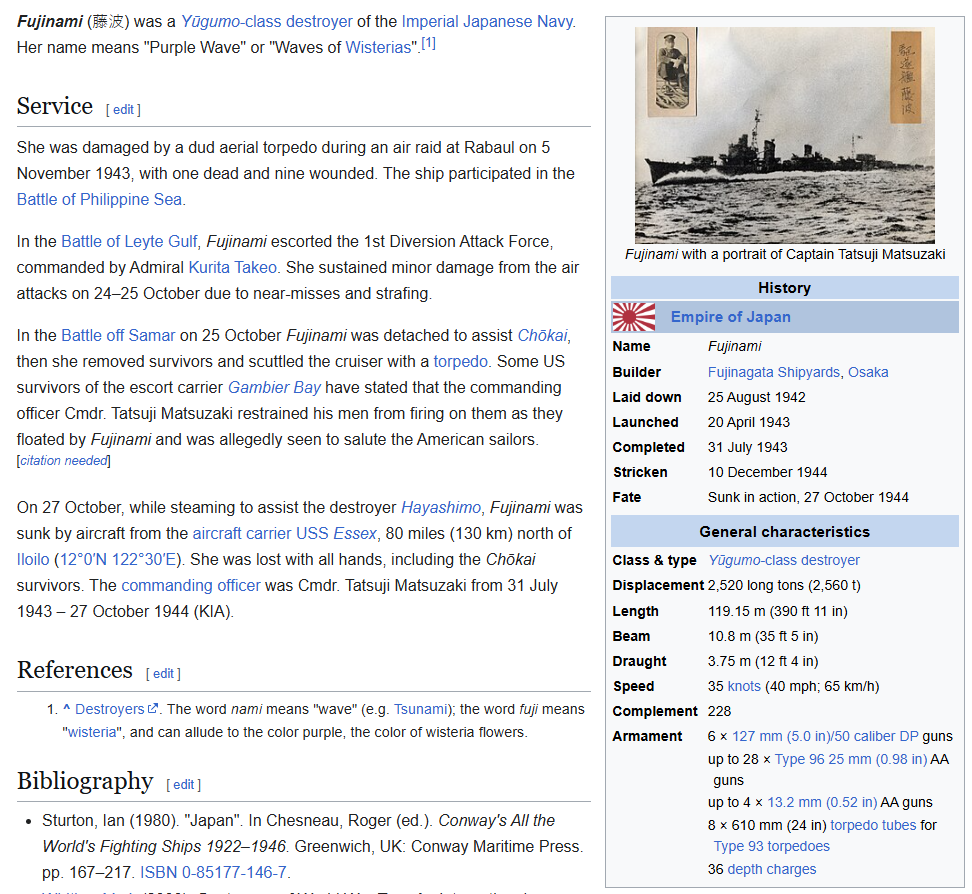Viewport: 972px width, 894px height.
Task: Select the Service section heading
Action: (x=55, y=106)
